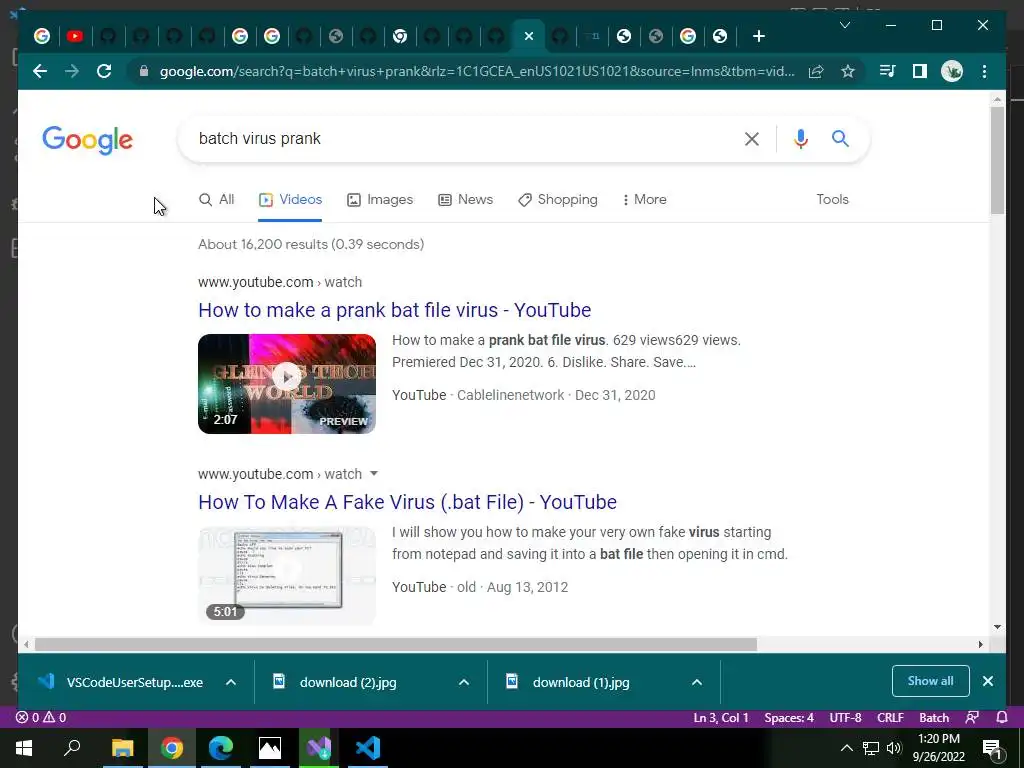This screenshot has height=768, width=1024.
Task: Change 'Spaces: 4' indentation in VS Code
Action: click(x=789, y=718)
